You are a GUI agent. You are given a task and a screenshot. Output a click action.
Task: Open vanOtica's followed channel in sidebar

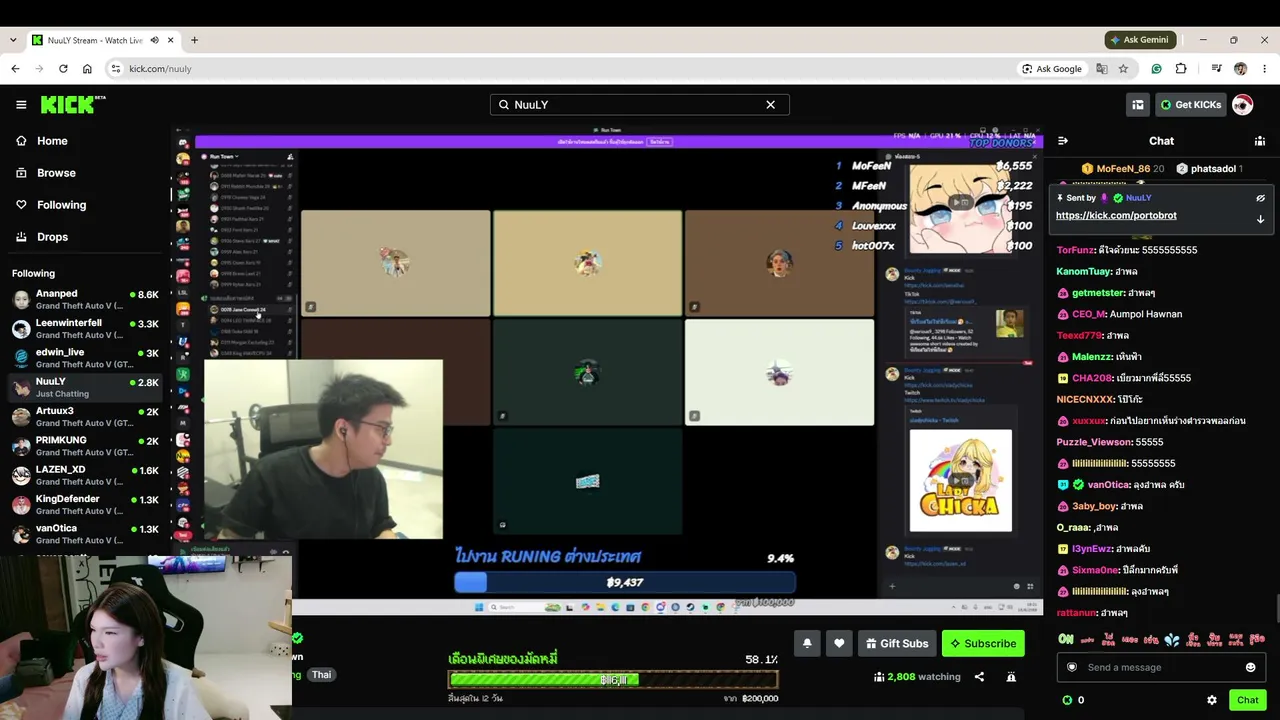coord(86,533)
